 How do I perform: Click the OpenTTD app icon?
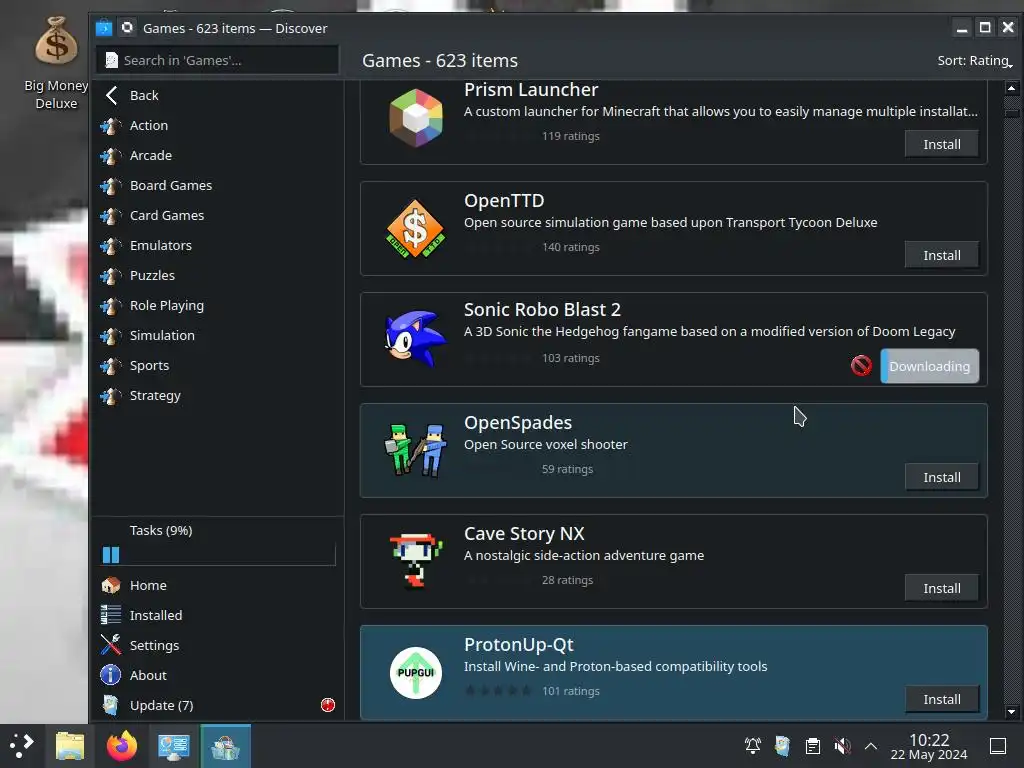(416, 229)
